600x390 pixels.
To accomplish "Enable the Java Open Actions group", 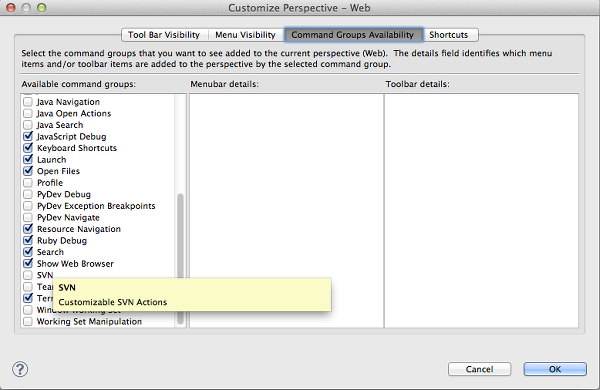I will (x=28, y=113).
